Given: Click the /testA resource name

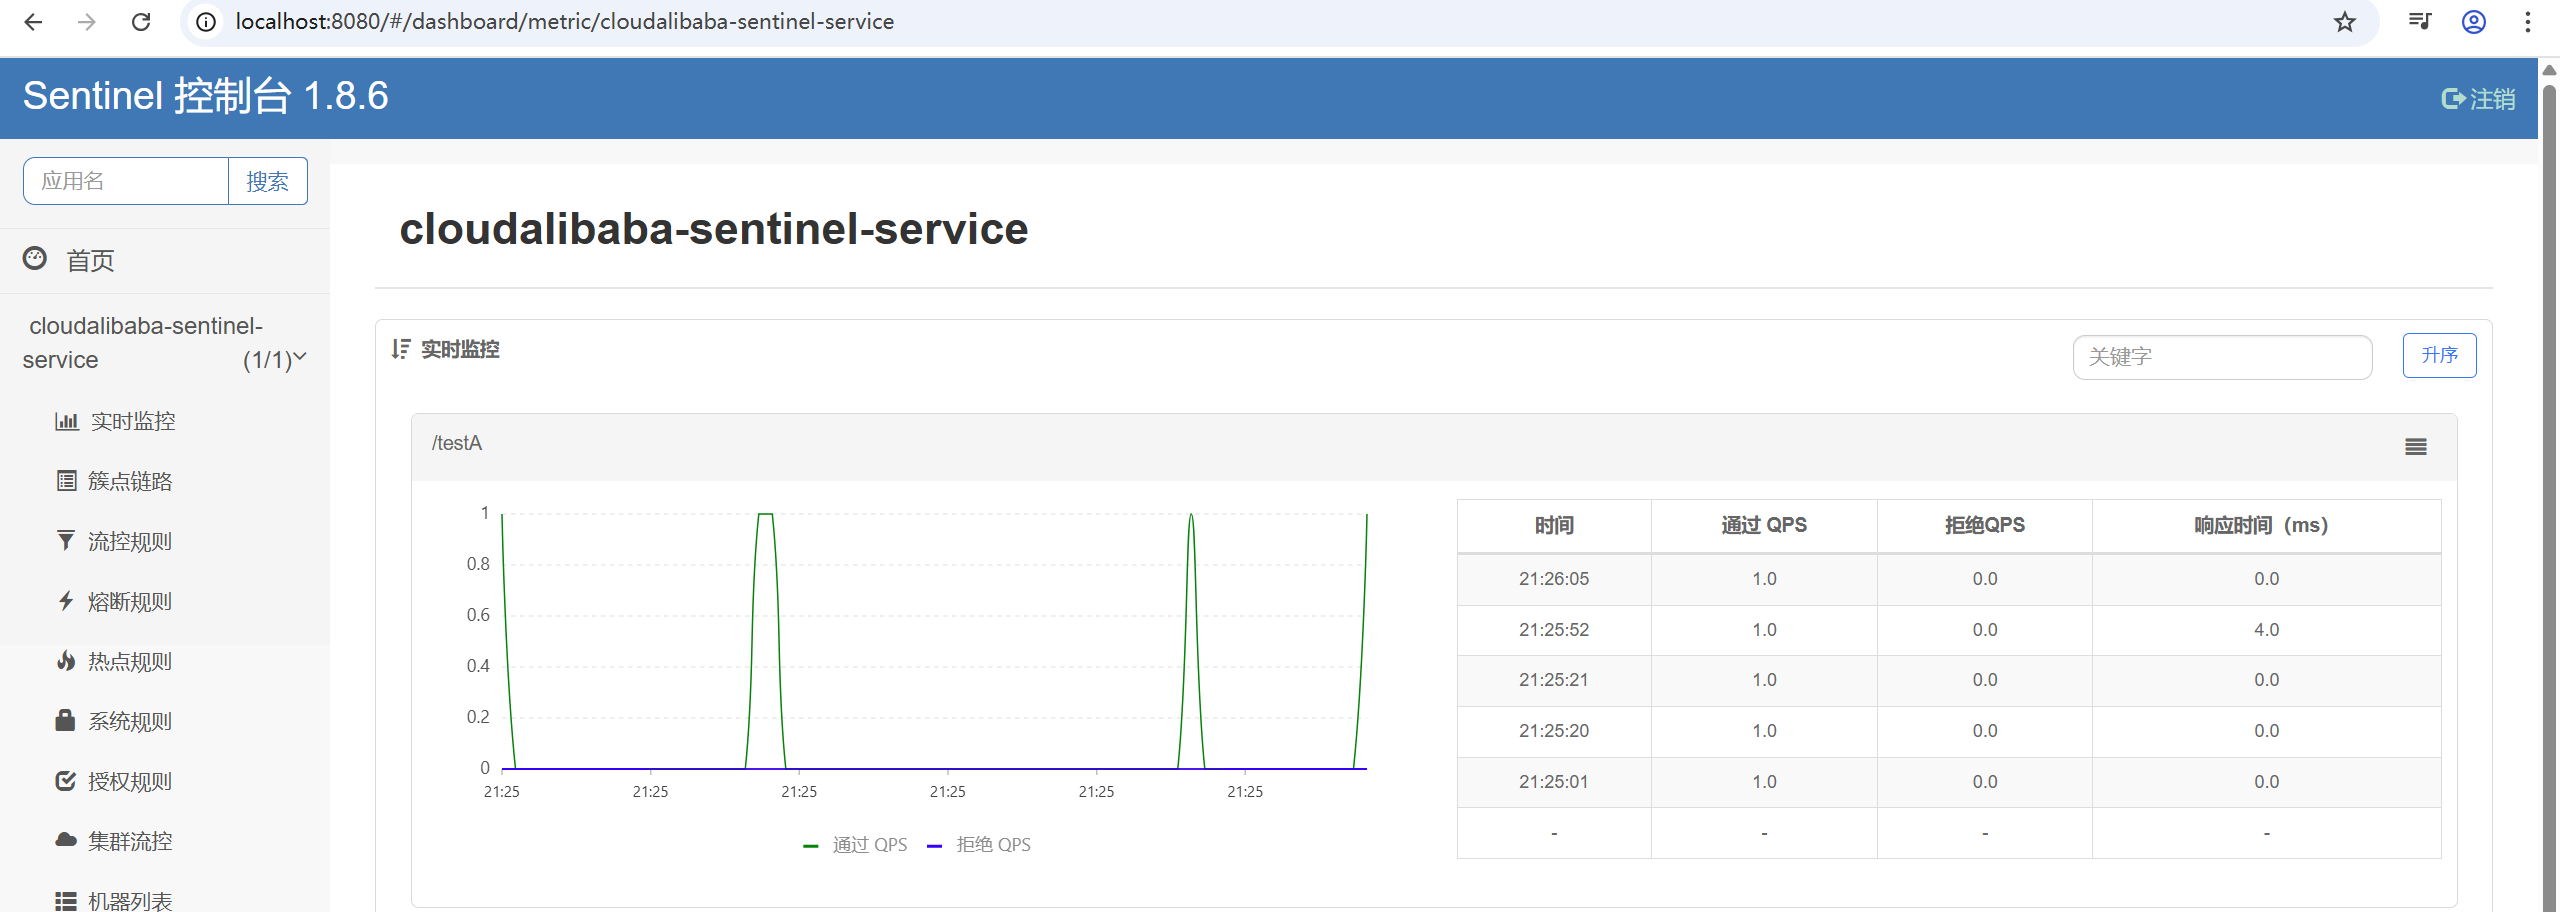Looking at the screenshot, I should tap(457, 443).
